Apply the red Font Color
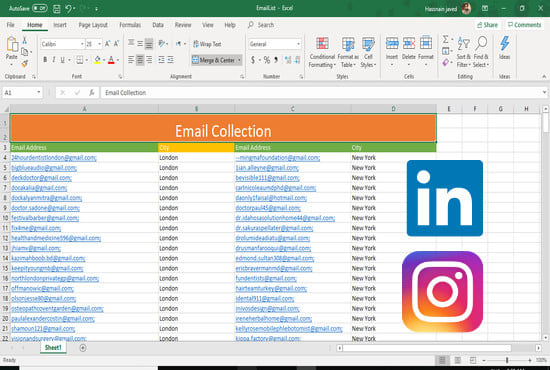Image resolution: width=550 pixels, height=370 pixels. [111, 60]
